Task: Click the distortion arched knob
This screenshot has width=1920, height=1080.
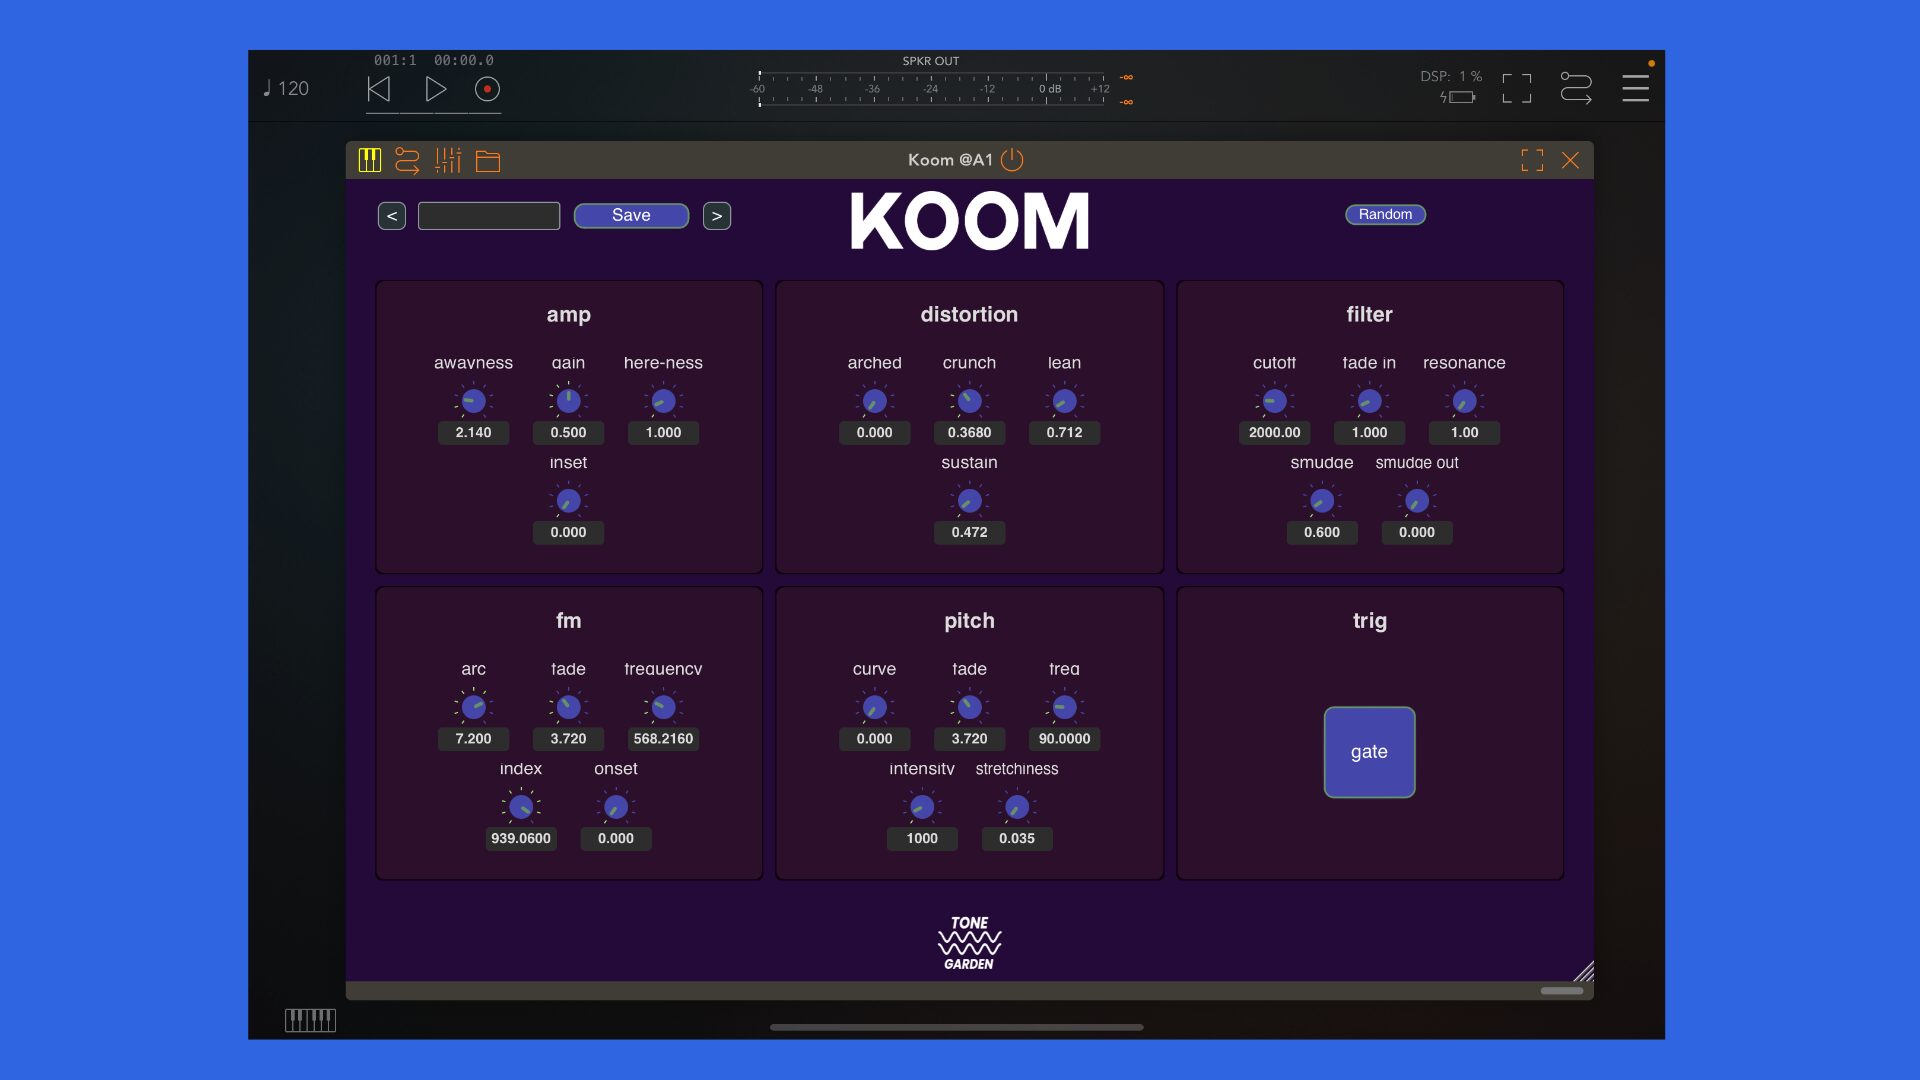Action: pyautogui.click(x=875, y=401)
